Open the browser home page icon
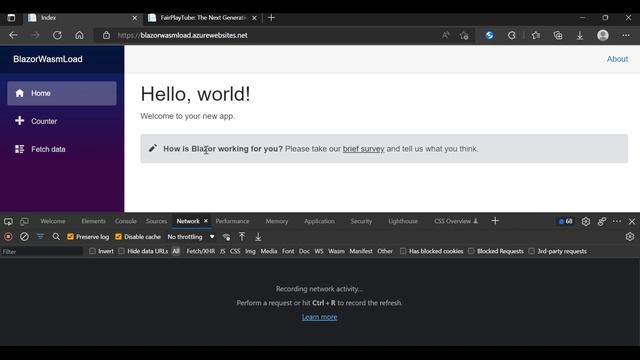This screenshot has height=360, width=640. coord(79,36)
